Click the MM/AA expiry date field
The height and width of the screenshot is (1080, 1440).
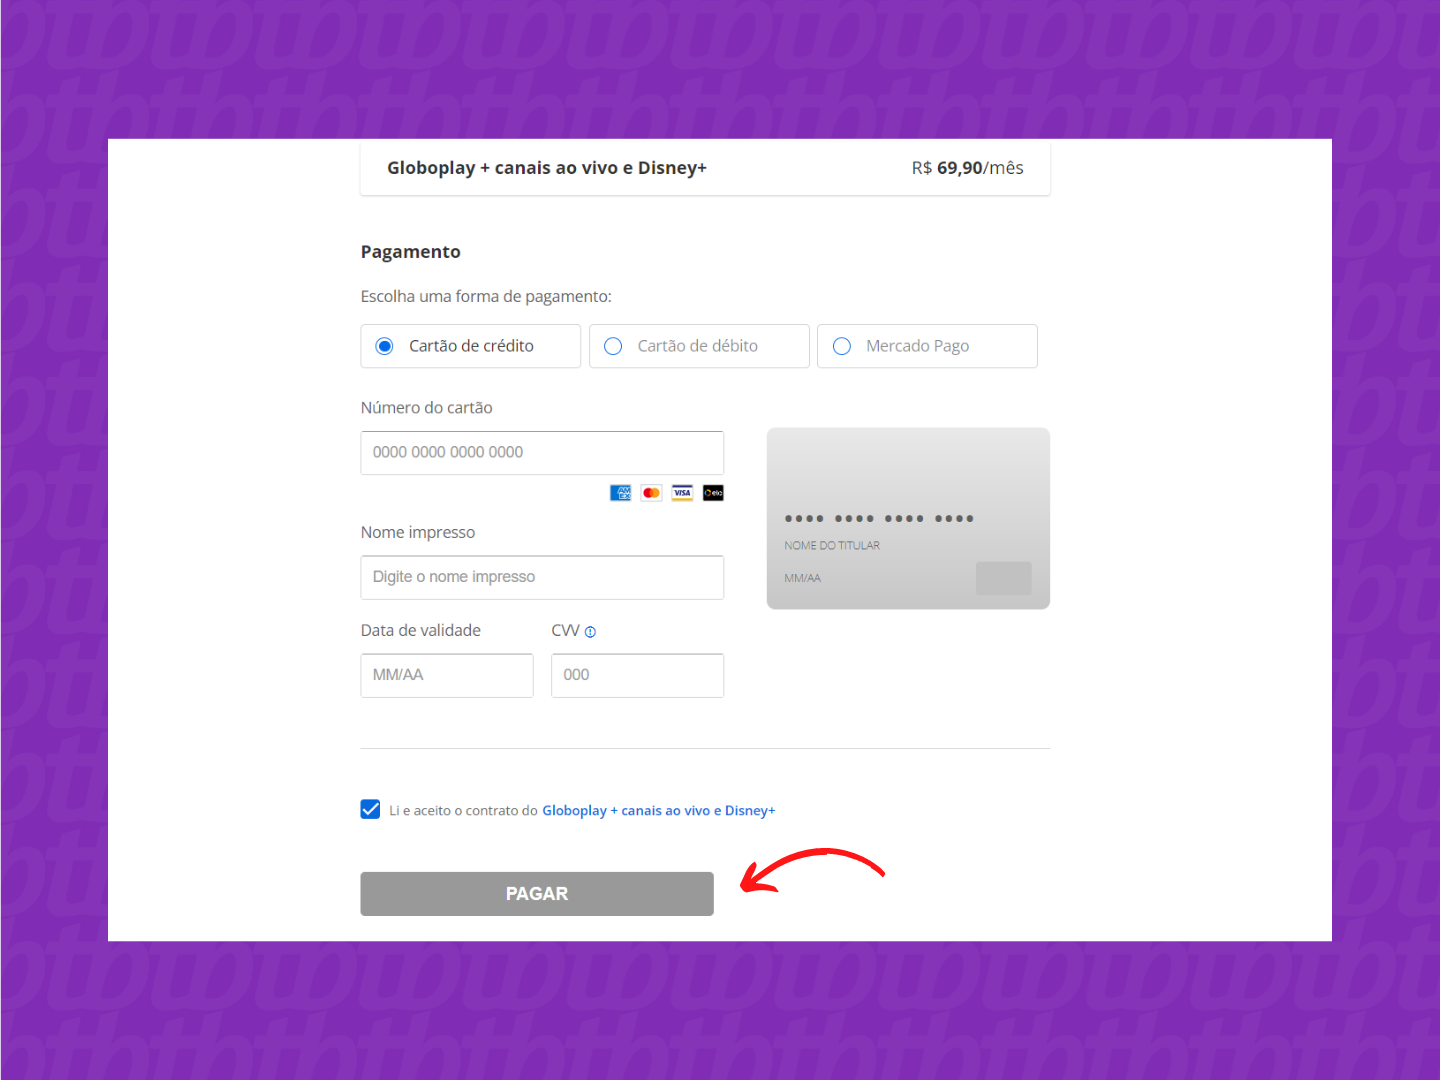pos(447,676)
